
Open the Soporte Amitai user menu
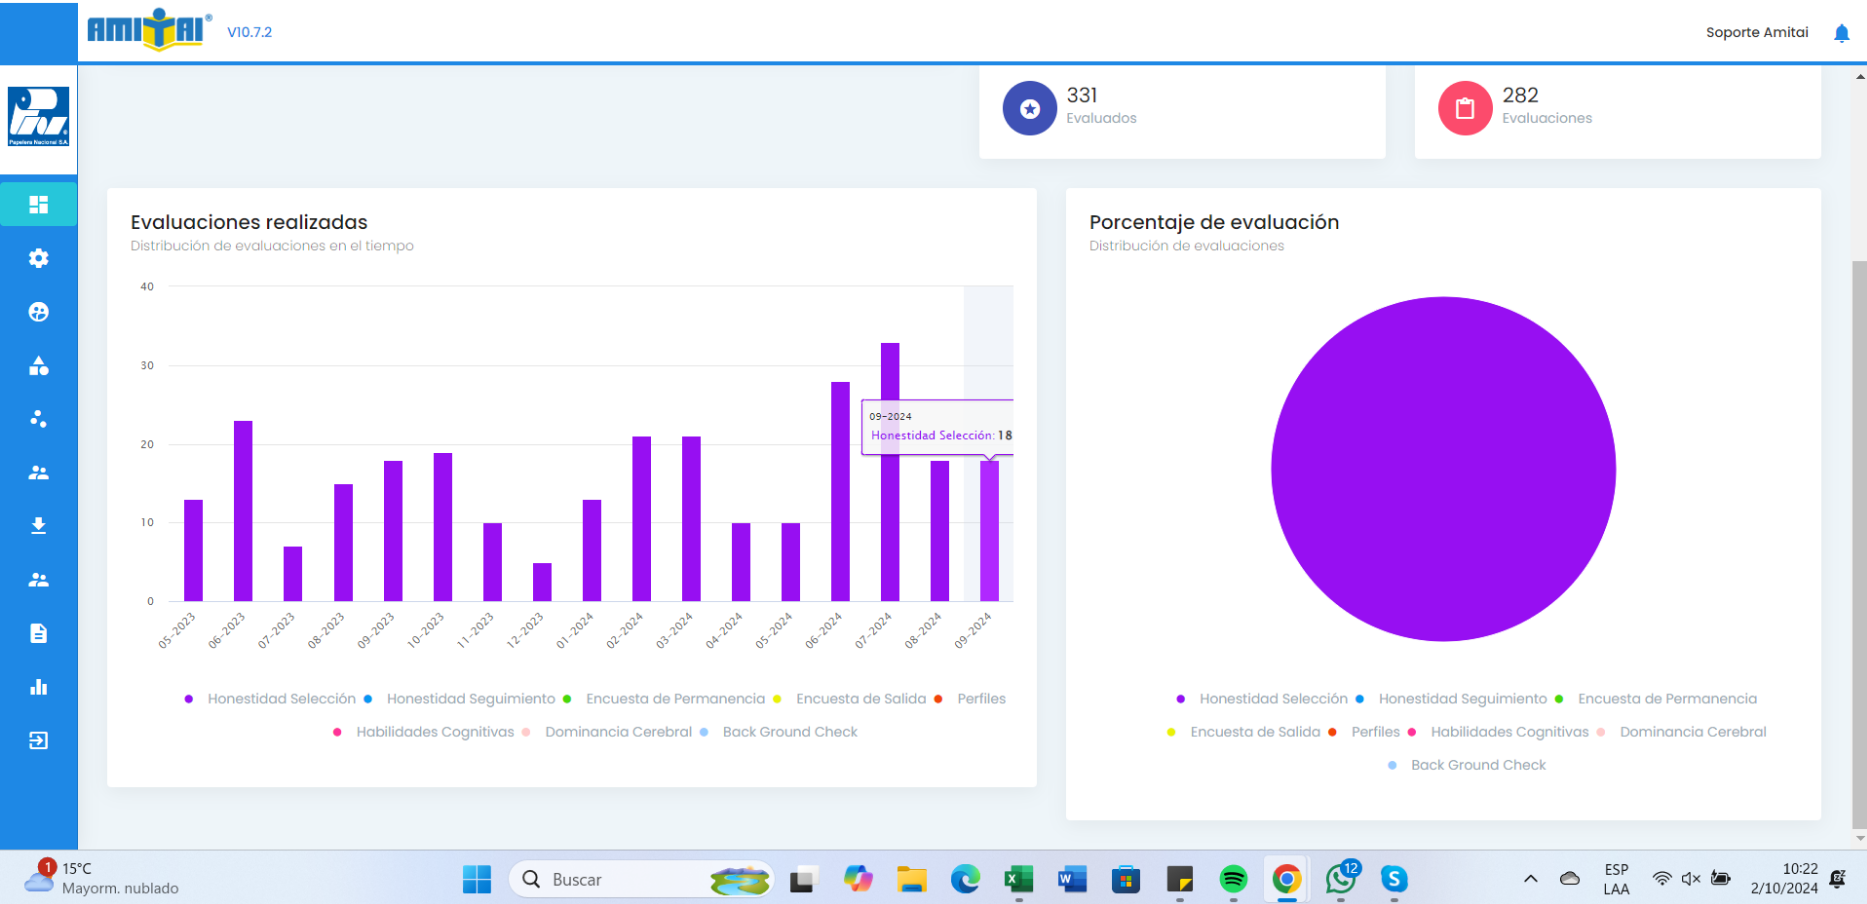(x=1756, y=33)
